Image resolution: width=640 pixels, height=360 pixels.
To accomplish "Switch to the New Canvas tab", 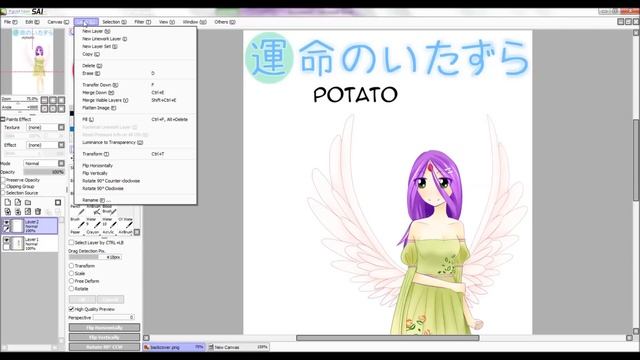I will [x=238, y=347].
